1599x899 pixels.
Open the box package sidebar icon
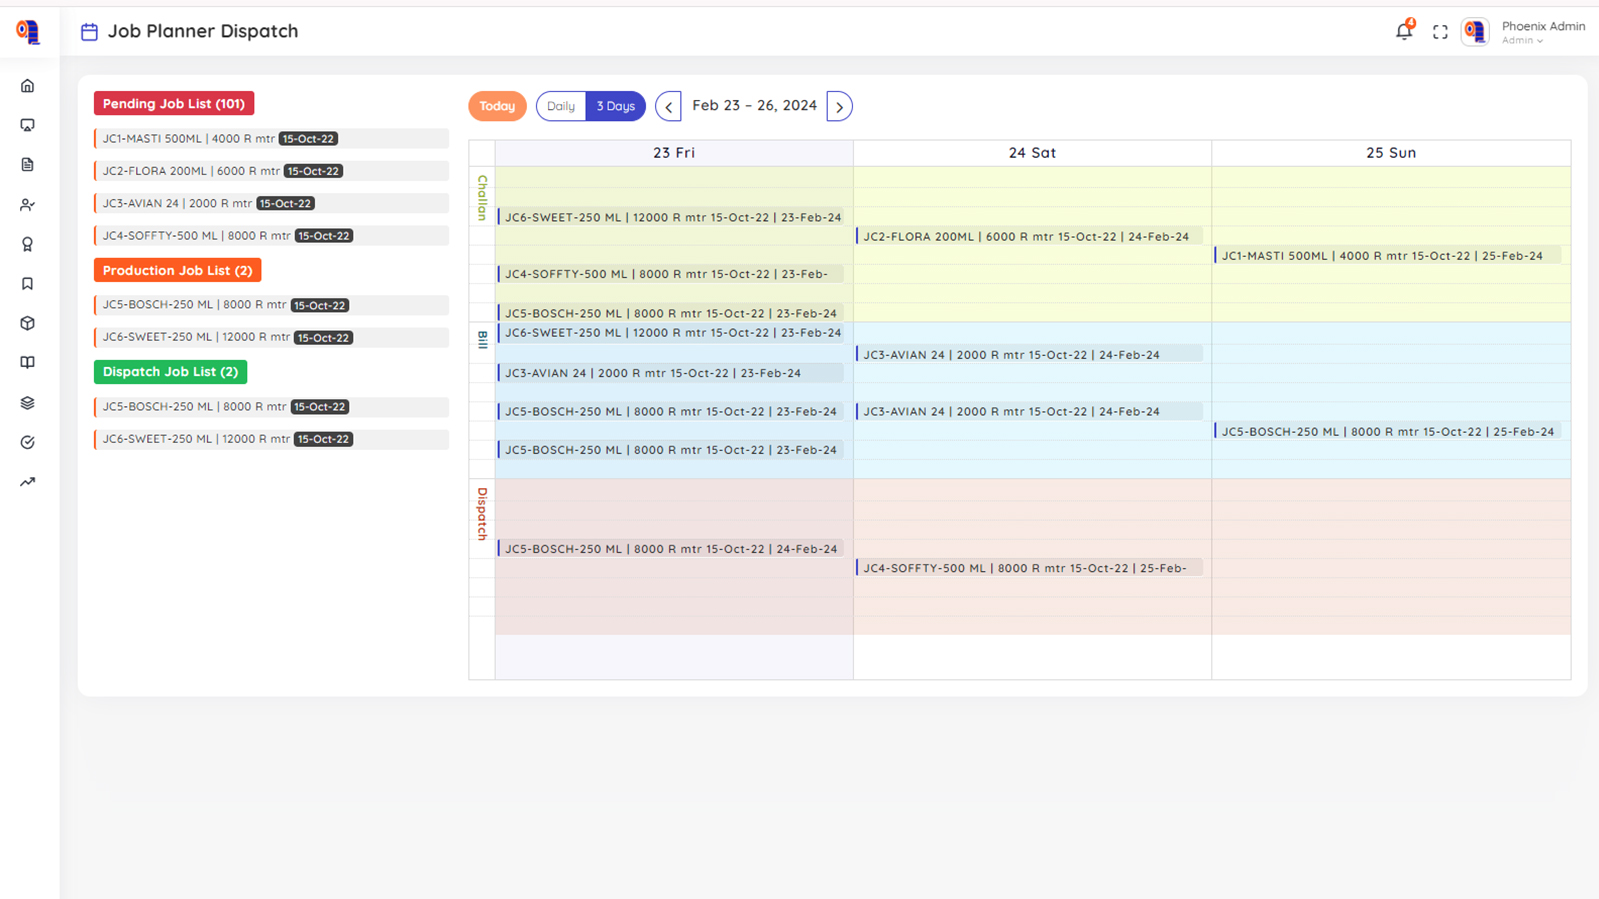(x=28, y=324)
